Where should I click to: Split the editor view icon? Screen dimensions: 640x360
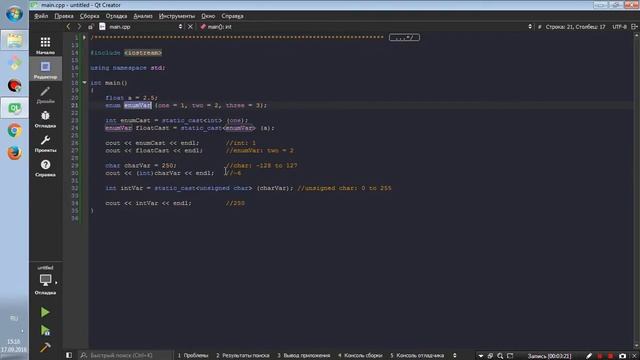pos(634,27)
